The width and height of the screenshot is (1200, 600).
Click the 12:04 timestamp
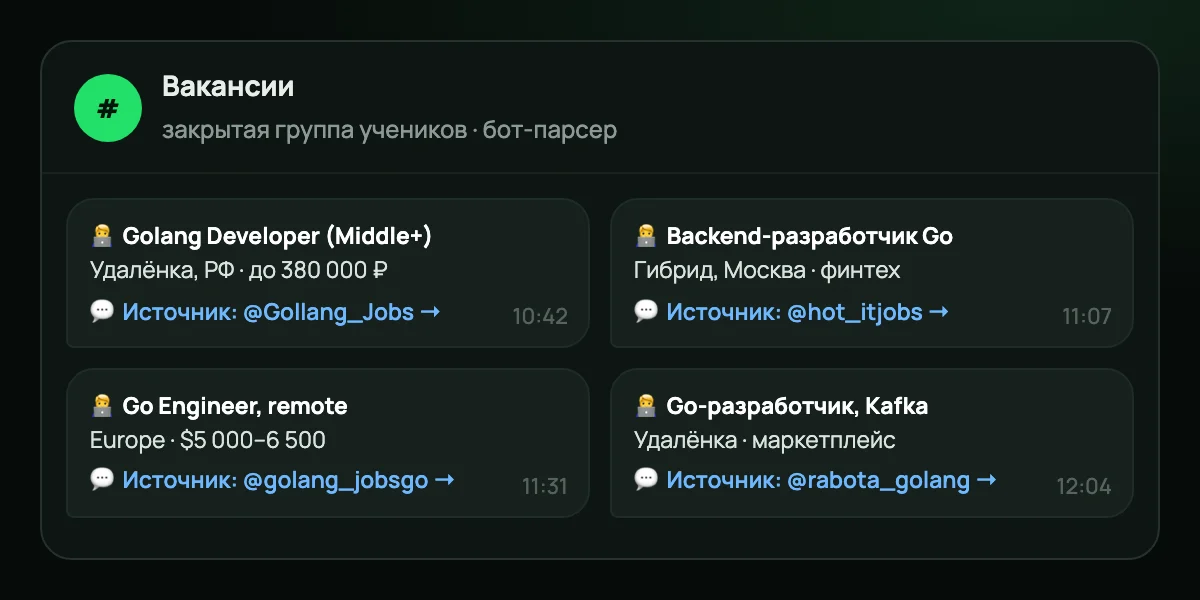pyautogui.click(x=1084, y=487)
